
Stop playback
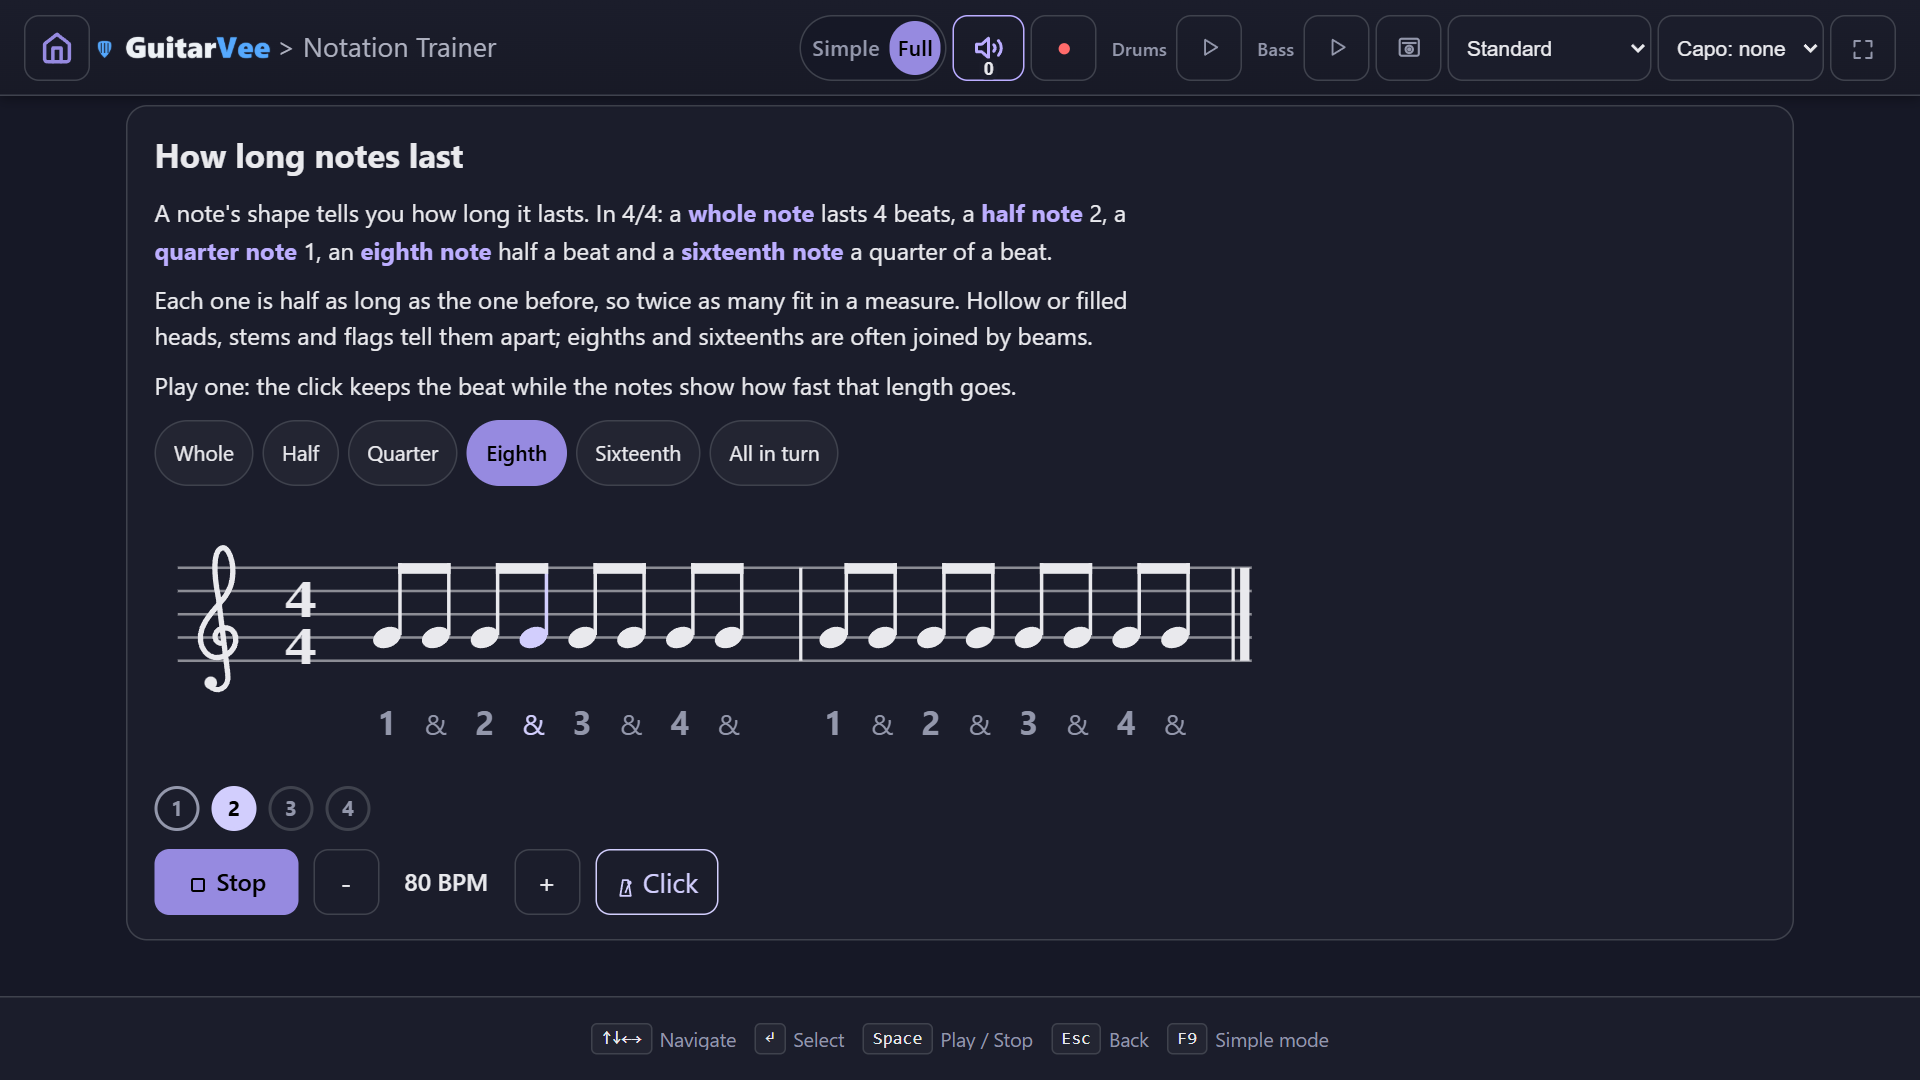click(x=226, y=882)
